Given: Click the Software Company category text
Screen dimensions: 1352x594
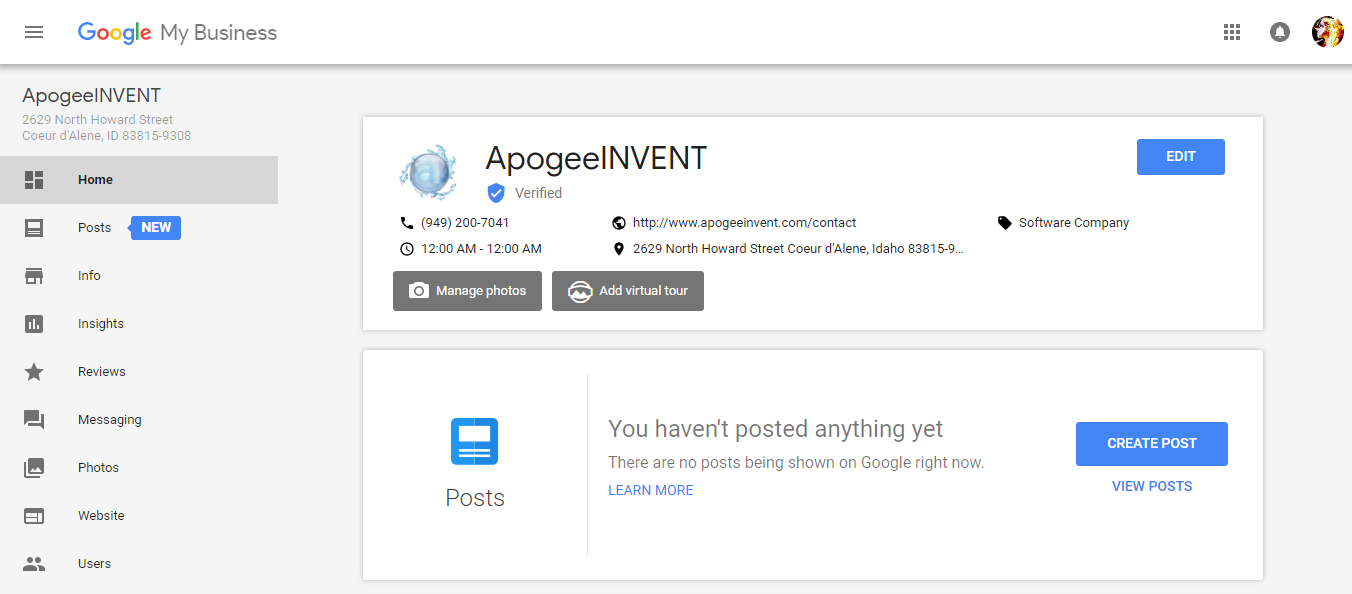Looking at the screenshot, I should 1073,223.
